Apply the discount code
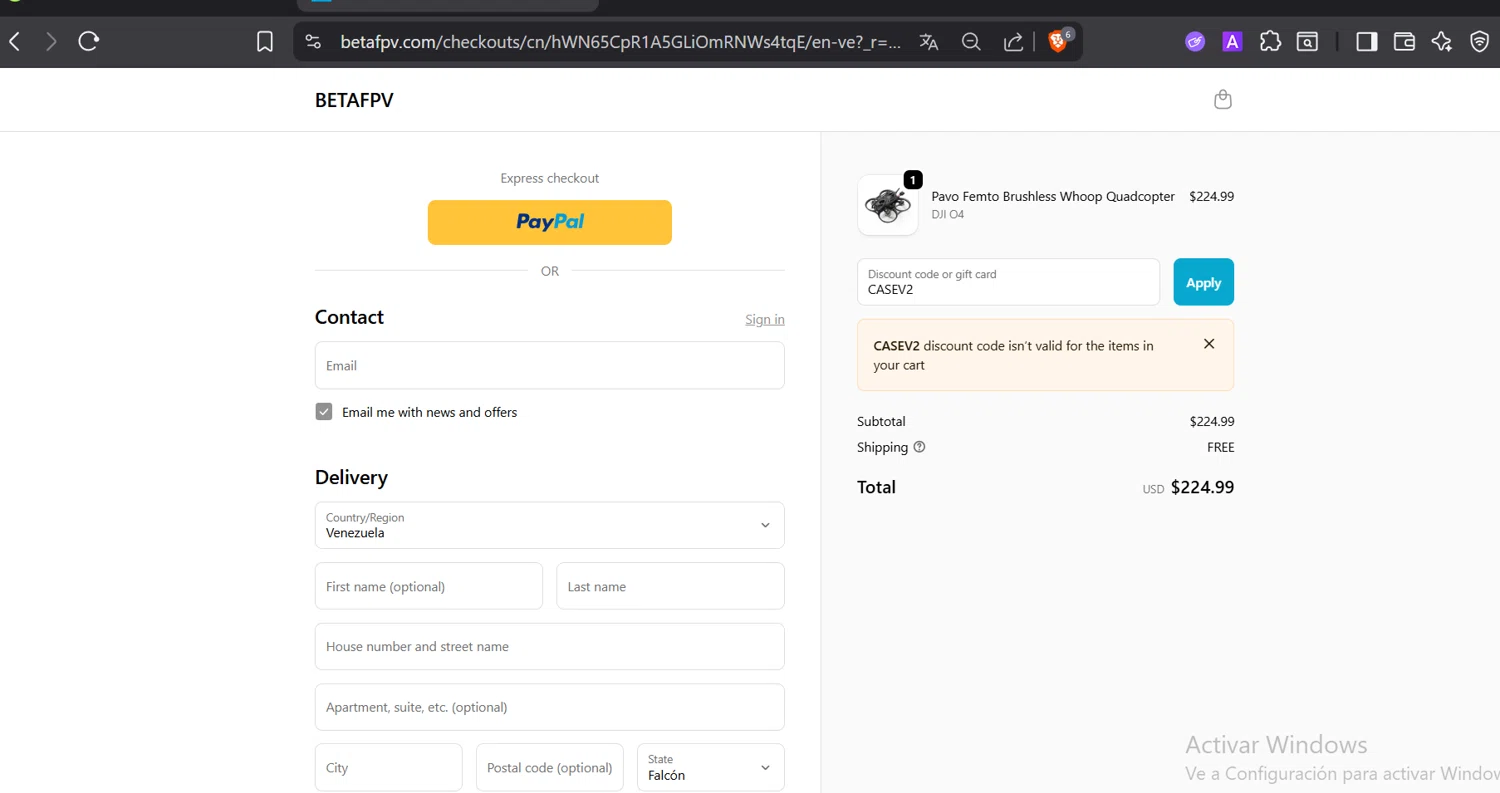The image size is (1500, 793). click(x=1203, y=282)
